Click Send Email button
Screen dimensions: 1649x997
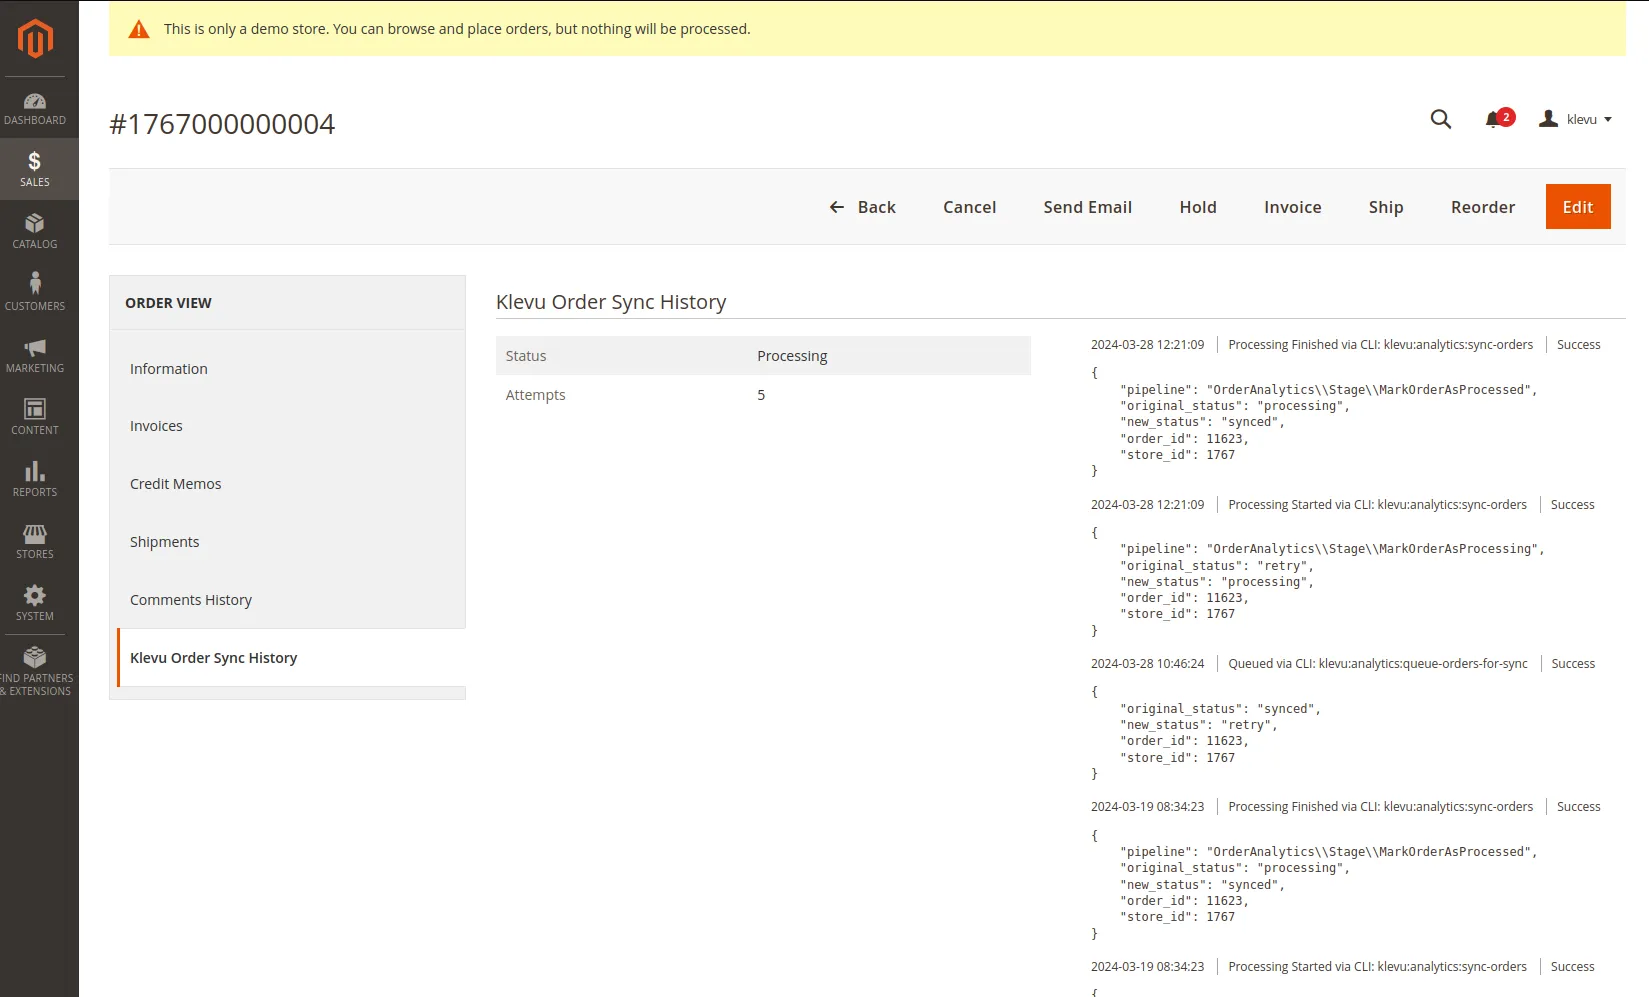click(x=1088, y=207)
